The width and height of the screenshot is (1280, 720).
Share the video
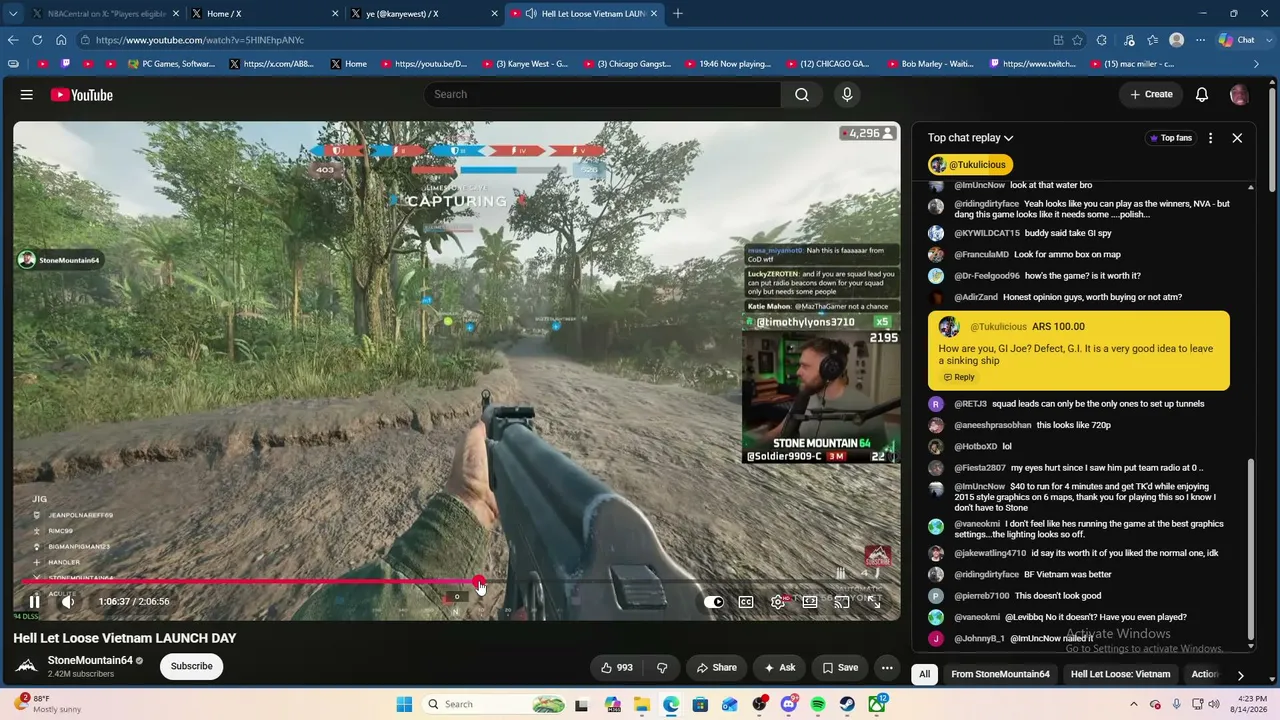[x=716, y=667]
